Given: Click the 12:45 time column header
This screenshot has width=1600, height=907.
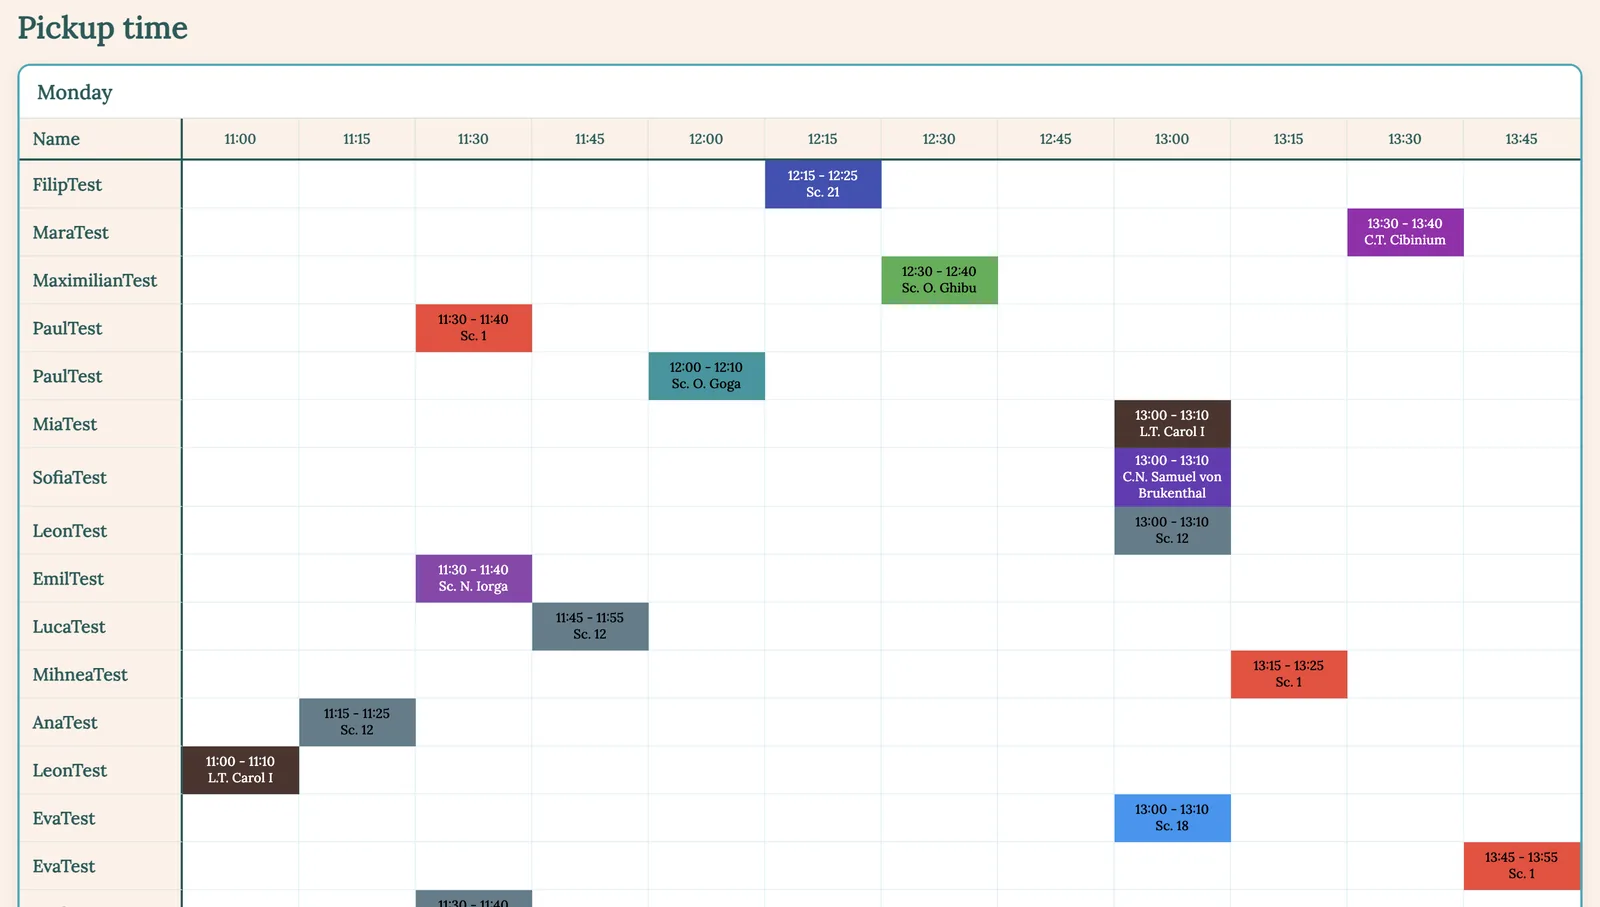Looking at the screenshot, I should tap(1056, 139).
